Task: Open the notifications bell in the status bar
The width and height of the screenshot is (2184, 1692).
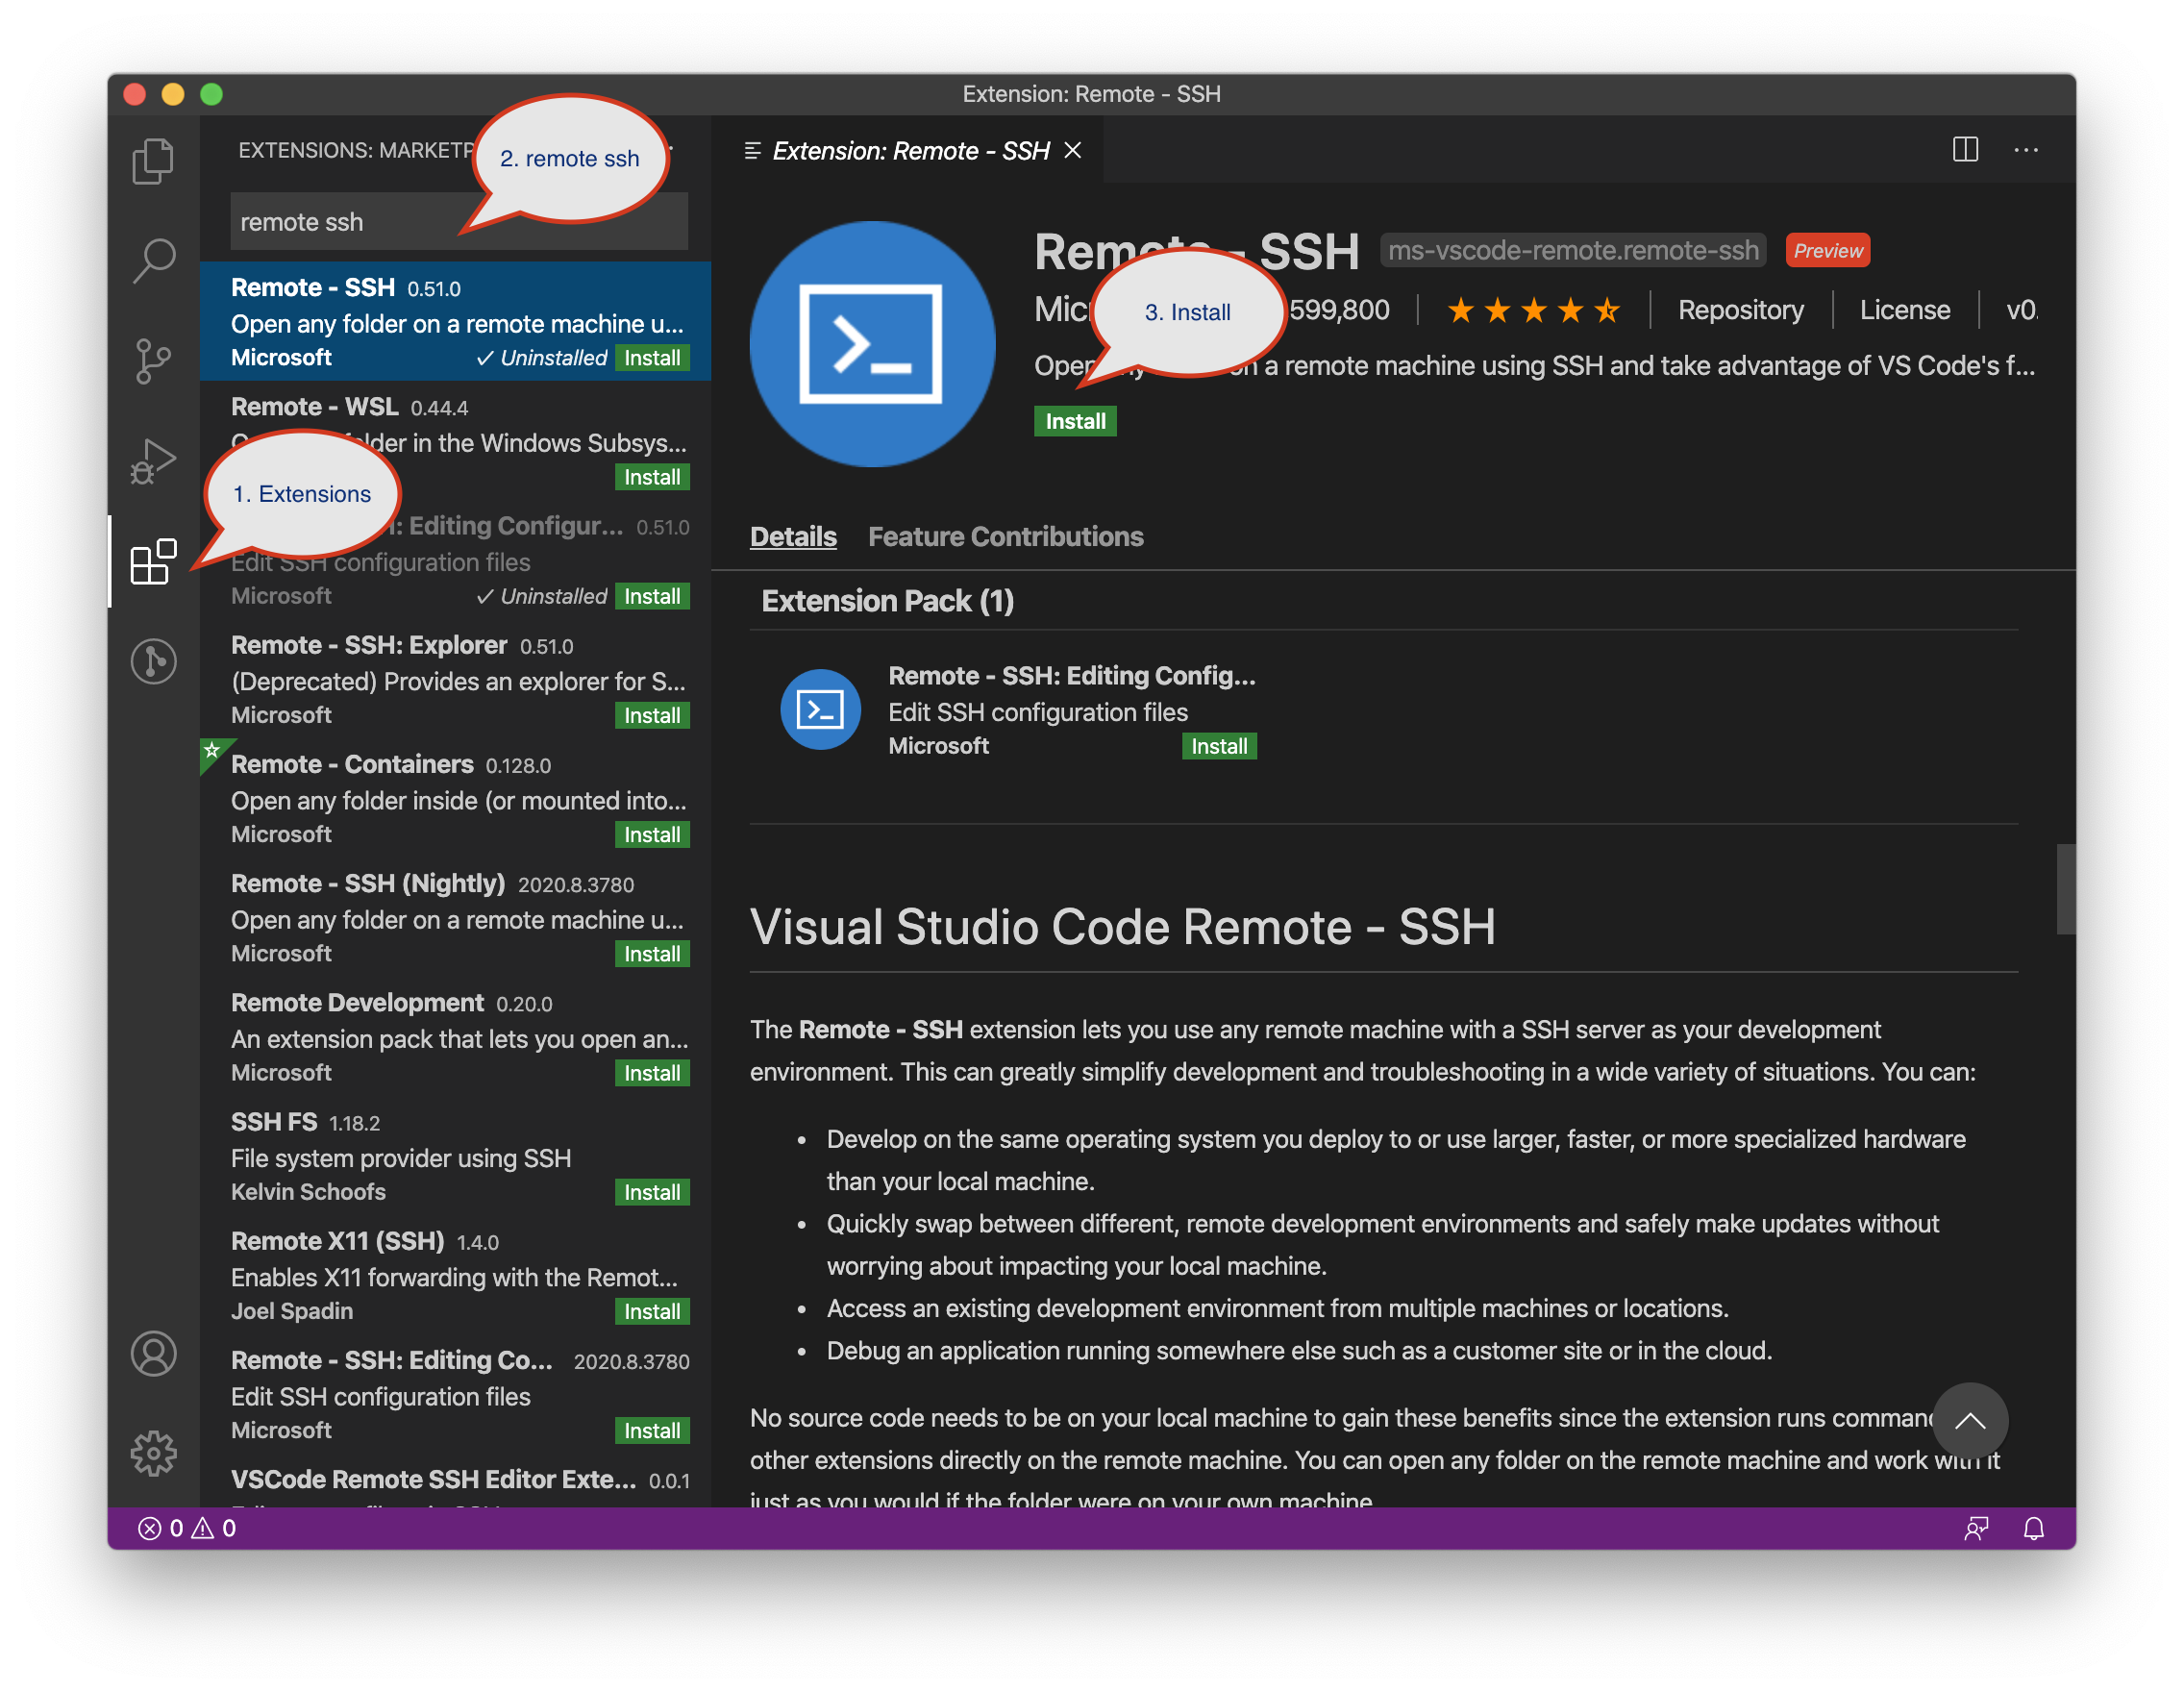Action: [2034, 1528]
